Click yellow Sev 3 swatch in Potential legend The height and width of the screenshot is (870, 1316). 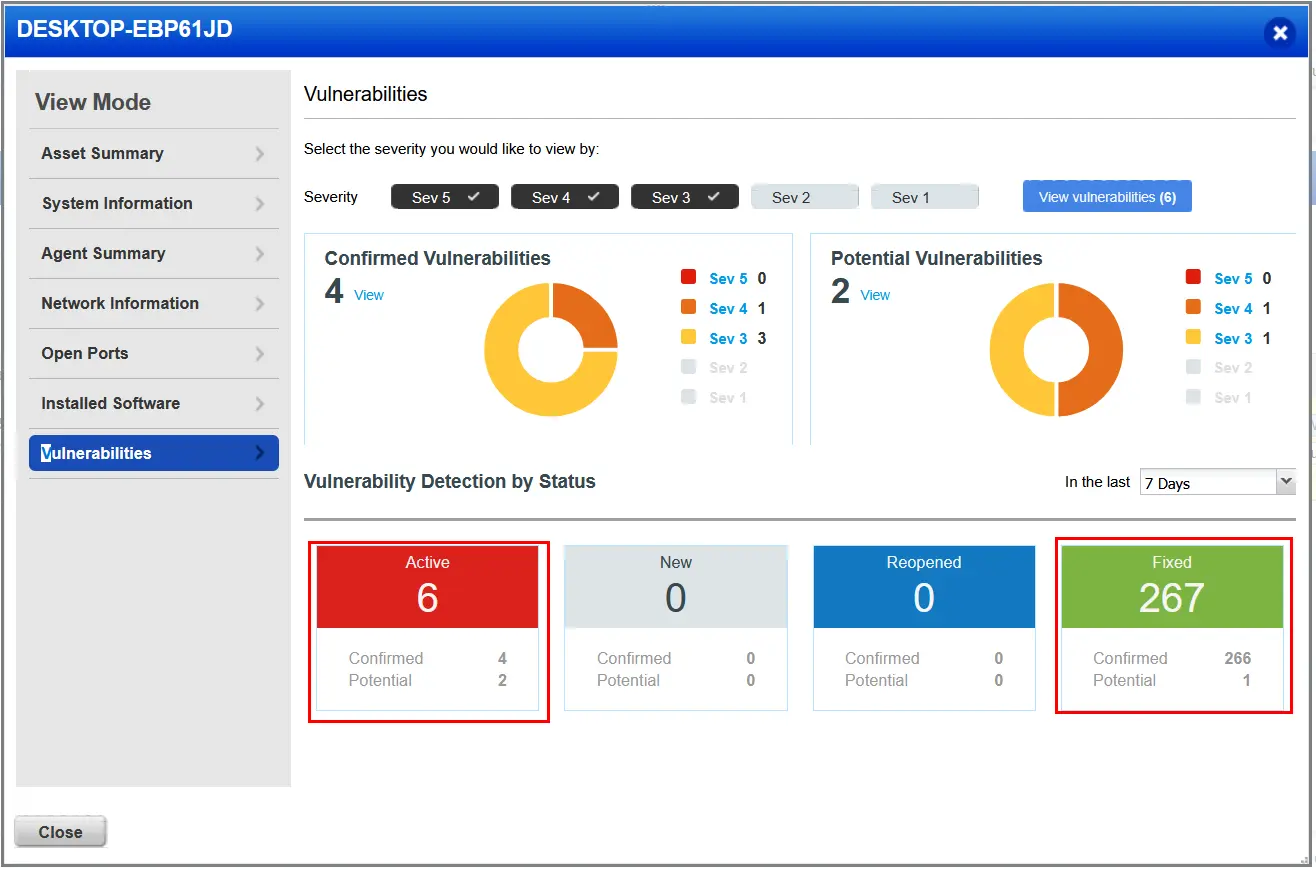(1193, 337)
